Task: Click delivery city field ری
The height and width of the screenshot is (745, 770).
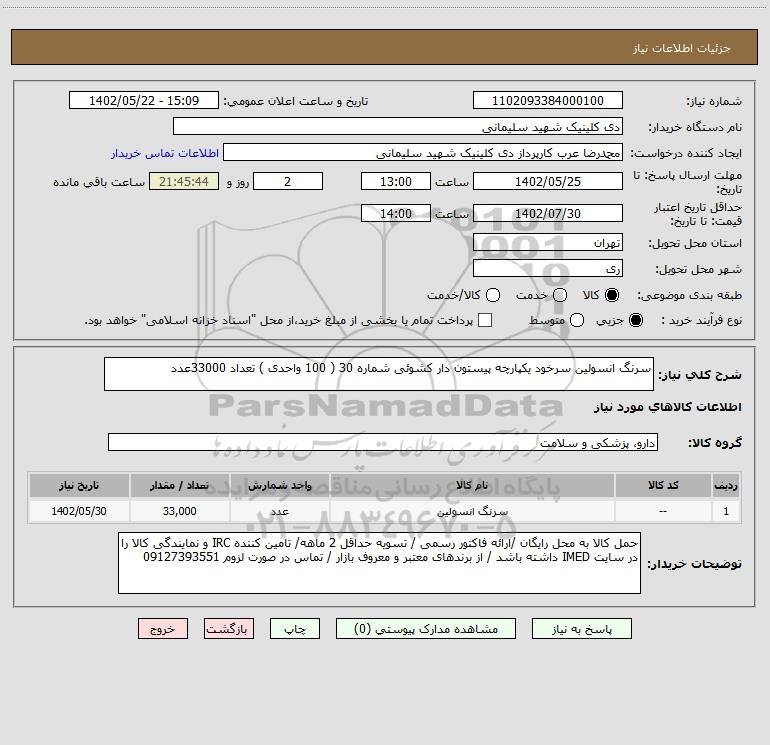Action: (548, 269)
